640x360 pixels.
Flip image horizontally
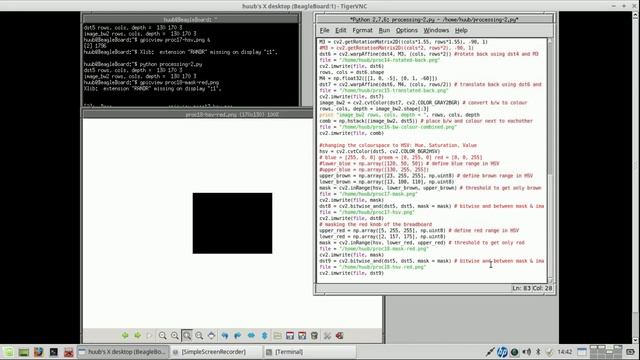251,336
